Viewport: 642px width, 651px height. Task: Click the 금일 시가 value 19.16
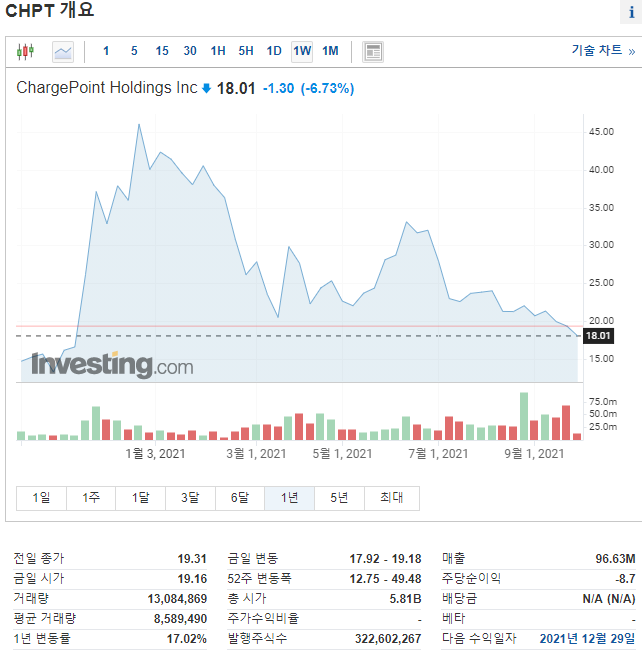pos(192,579)
